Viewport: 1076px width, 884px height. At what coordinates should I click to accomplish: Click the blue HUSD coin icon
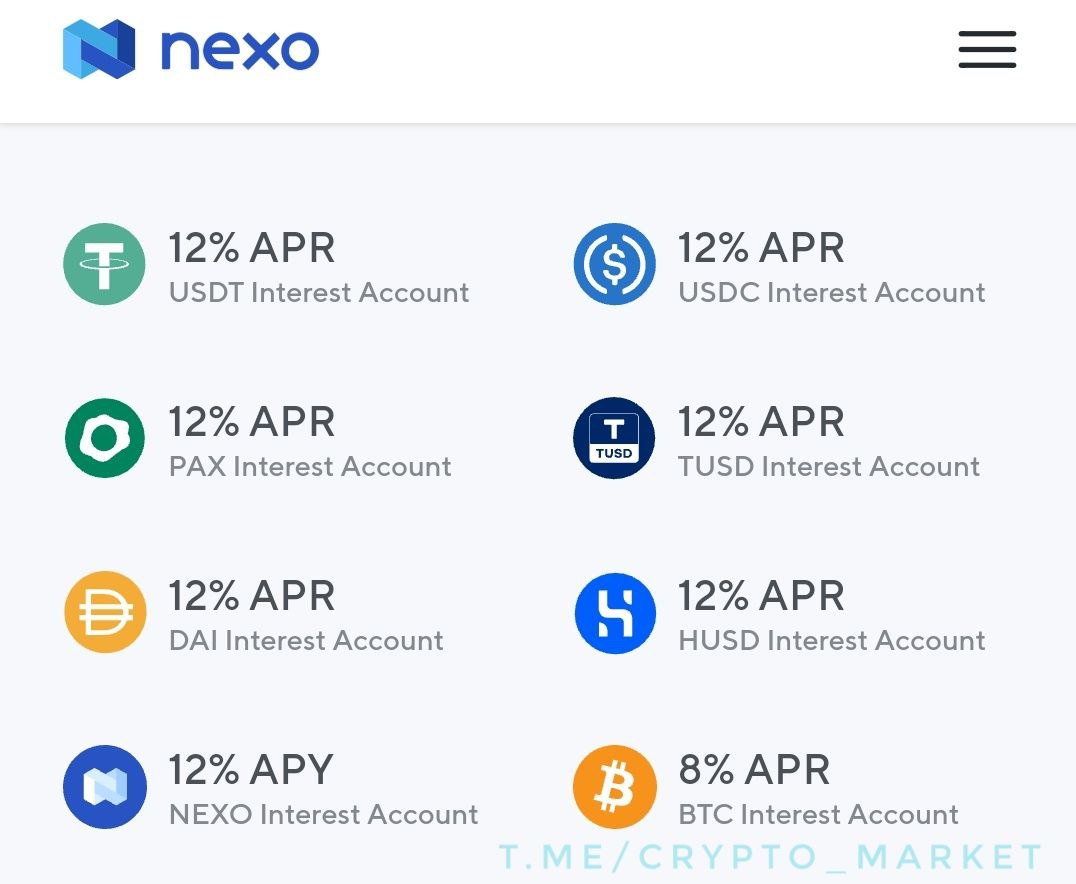click(615, 613)
